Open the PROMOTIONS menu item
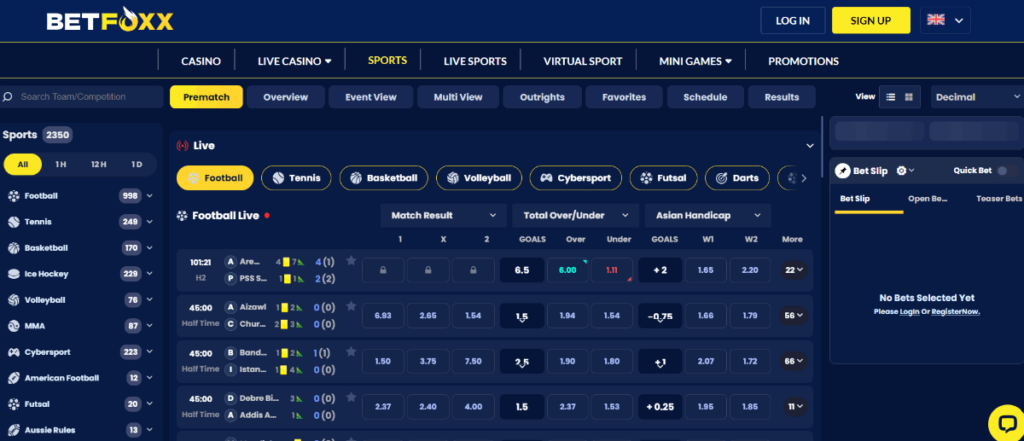 (x=803, y=61)
